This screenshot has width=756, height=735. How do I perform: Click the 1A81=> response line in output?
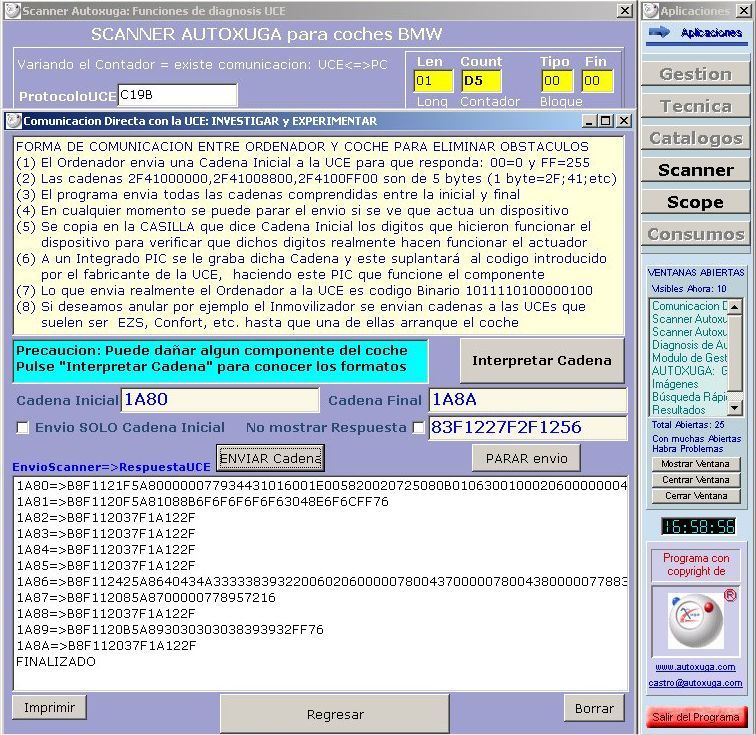tap(202, 502)
